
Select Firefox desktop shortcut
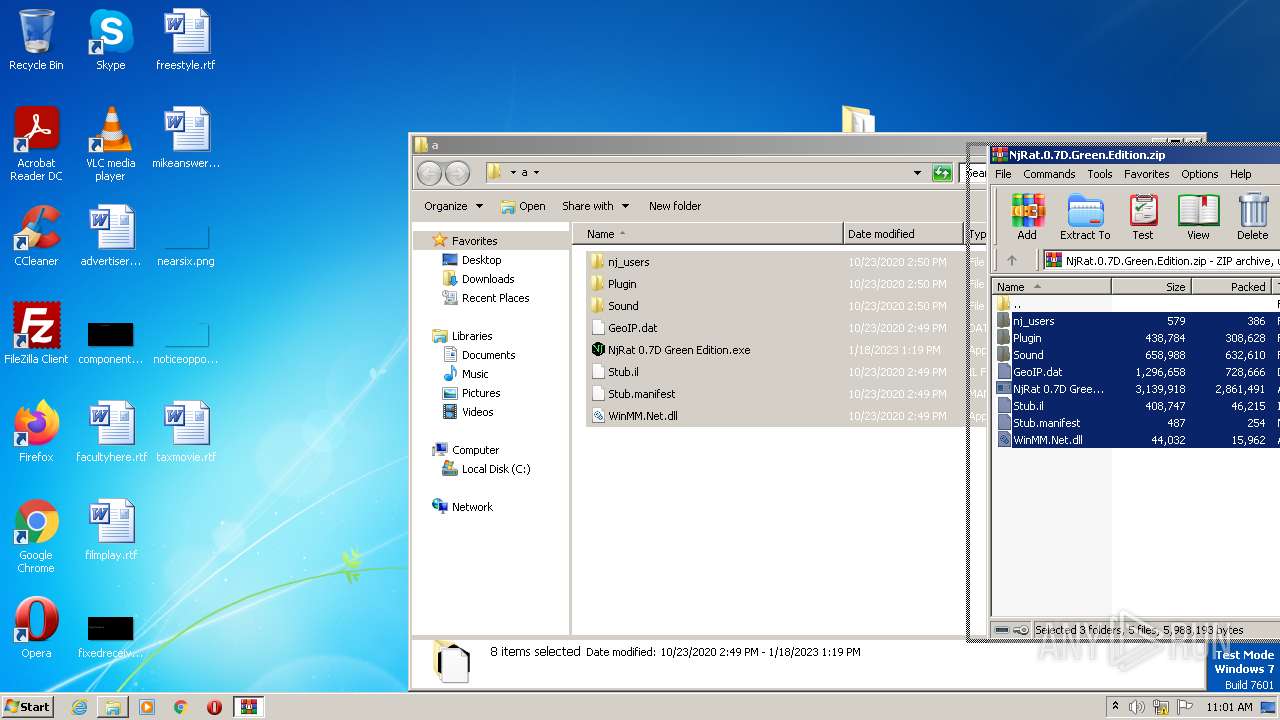coord(36,432)
